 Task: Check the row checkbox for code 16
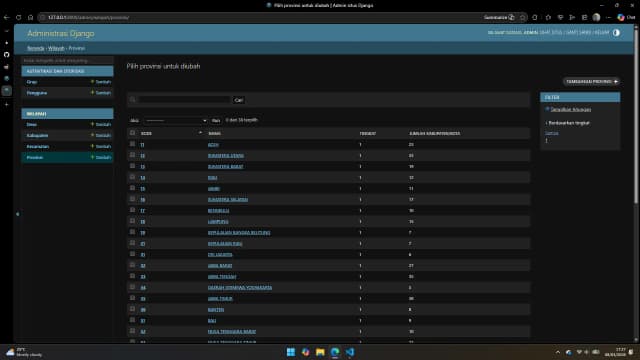[x=132, y=199]
